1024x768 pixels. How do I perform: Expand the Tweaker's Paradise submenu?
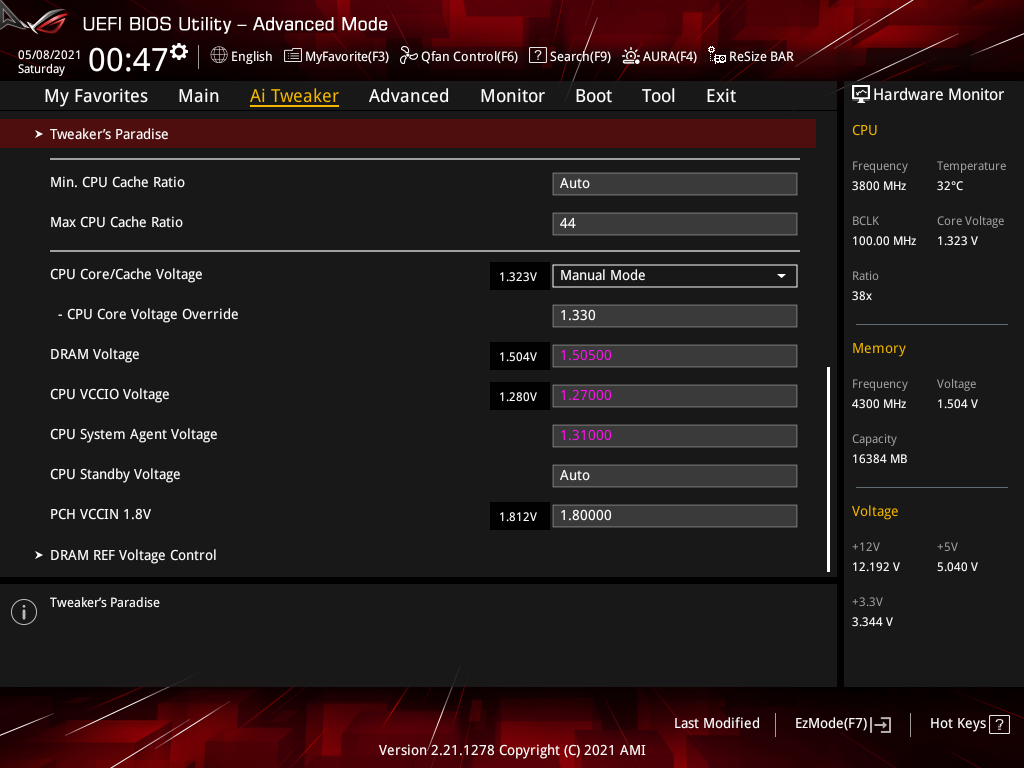click(408, 134)
